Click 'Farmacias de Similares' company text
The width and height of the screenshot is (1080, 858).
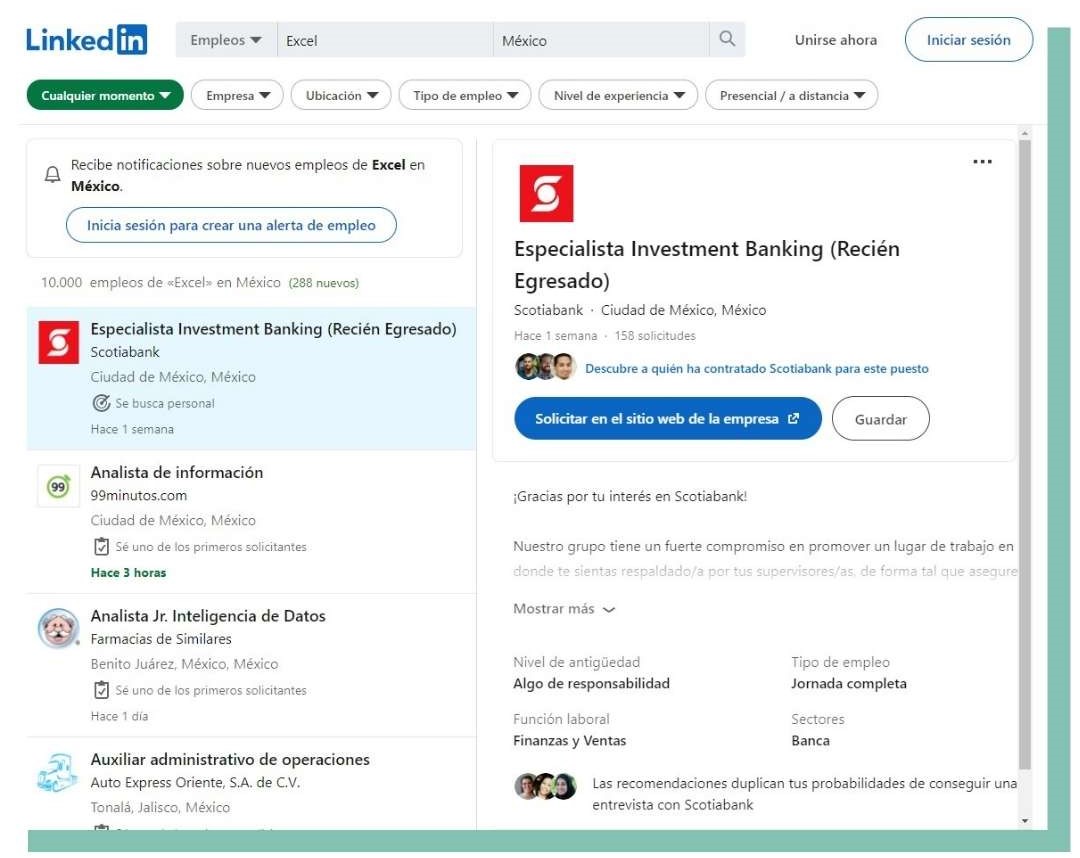click(160, 638)
